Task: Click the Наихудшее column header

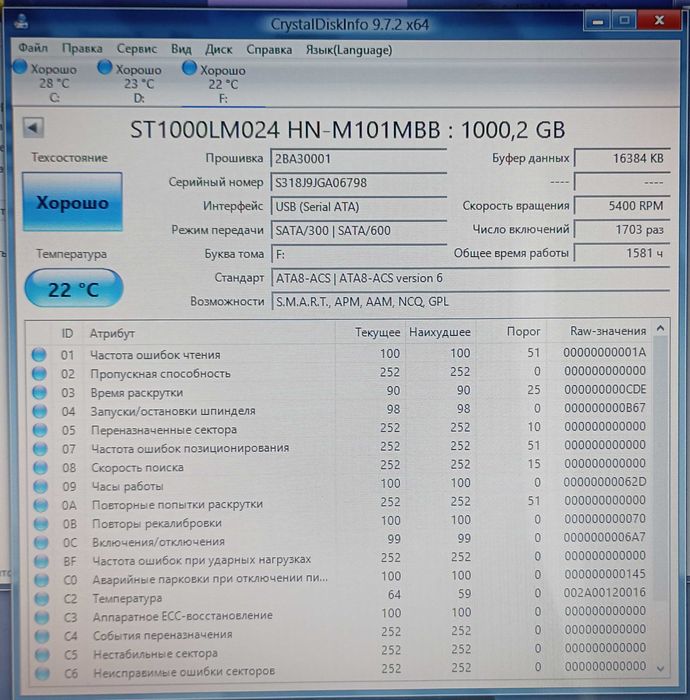Action: coord(440,332)
